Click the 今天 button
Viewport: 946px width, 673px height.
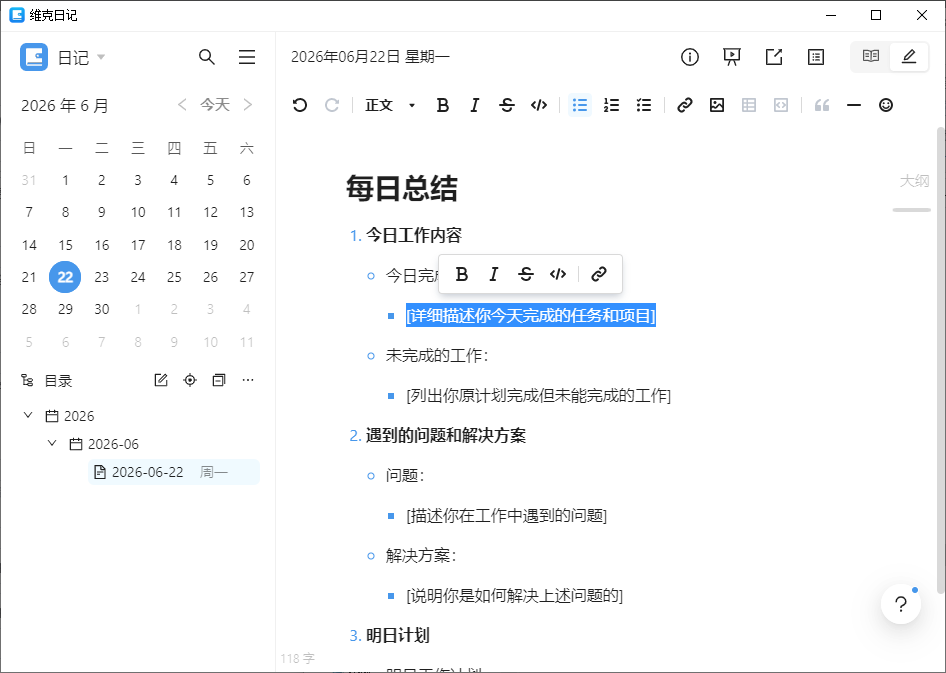(215, 105)
